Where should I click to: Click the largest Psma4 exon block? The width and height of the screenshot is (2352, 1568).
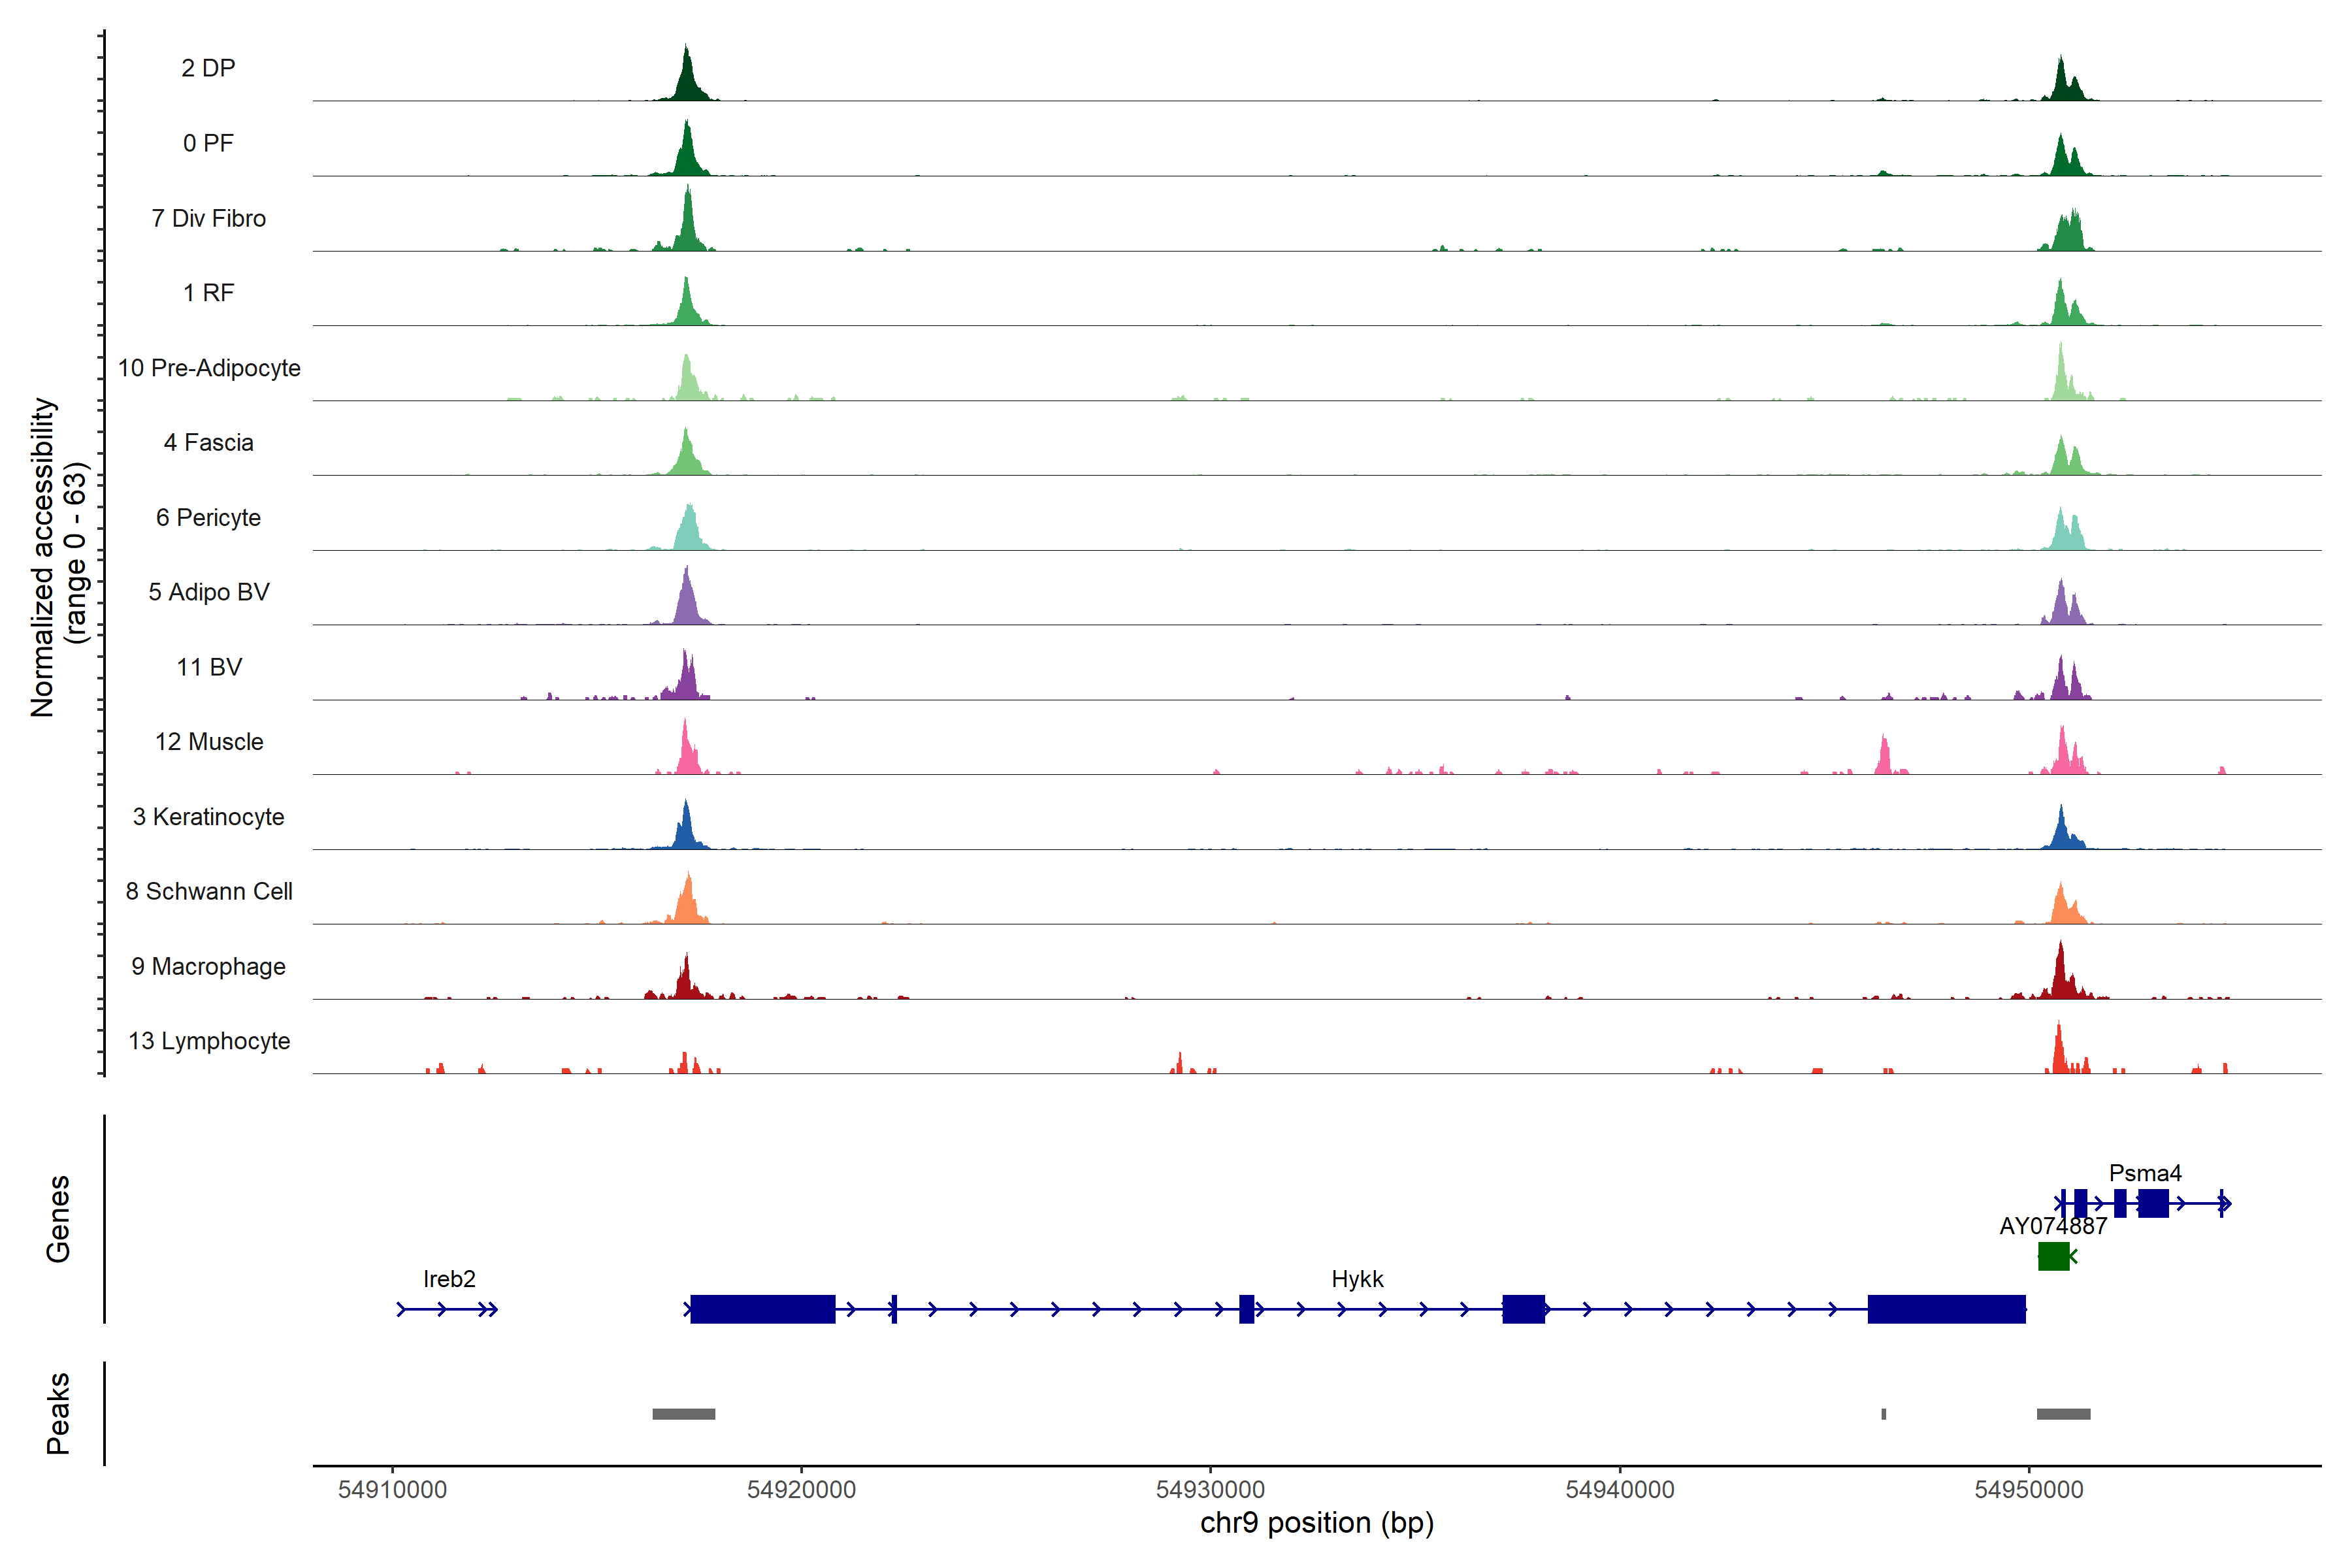(x=2153, y=1203)
